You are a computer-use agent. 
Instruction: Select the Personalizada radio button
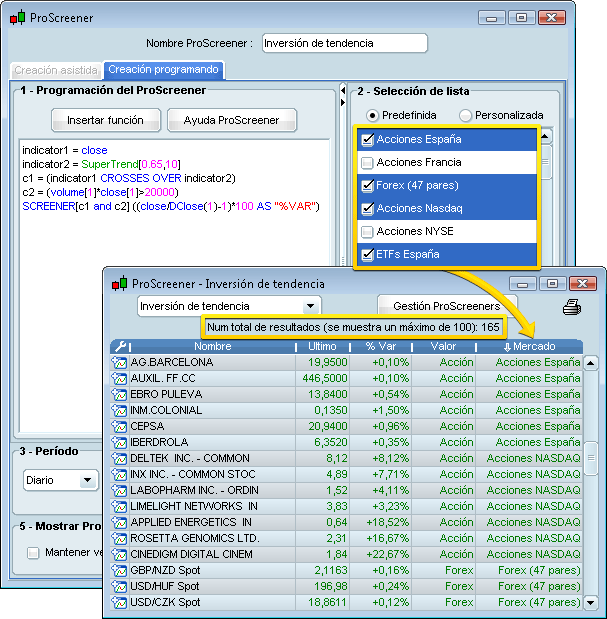click(465, 116)
